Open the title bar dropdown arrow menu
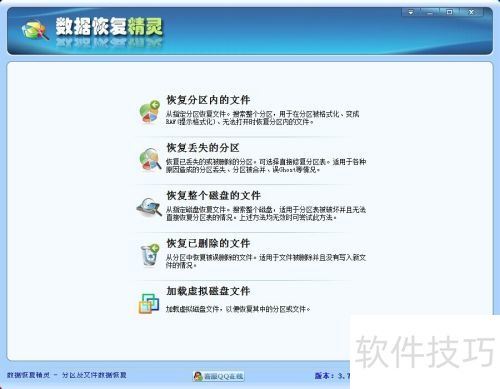The image size is (500, 389). pos(411,12)
